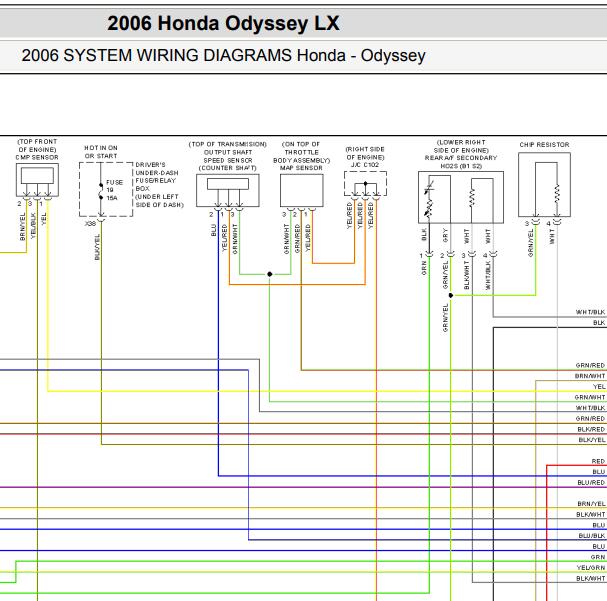607x601 pixels.
Task: Click the "BLK/YEL" label at right edge
Action: tap(592, 440)
